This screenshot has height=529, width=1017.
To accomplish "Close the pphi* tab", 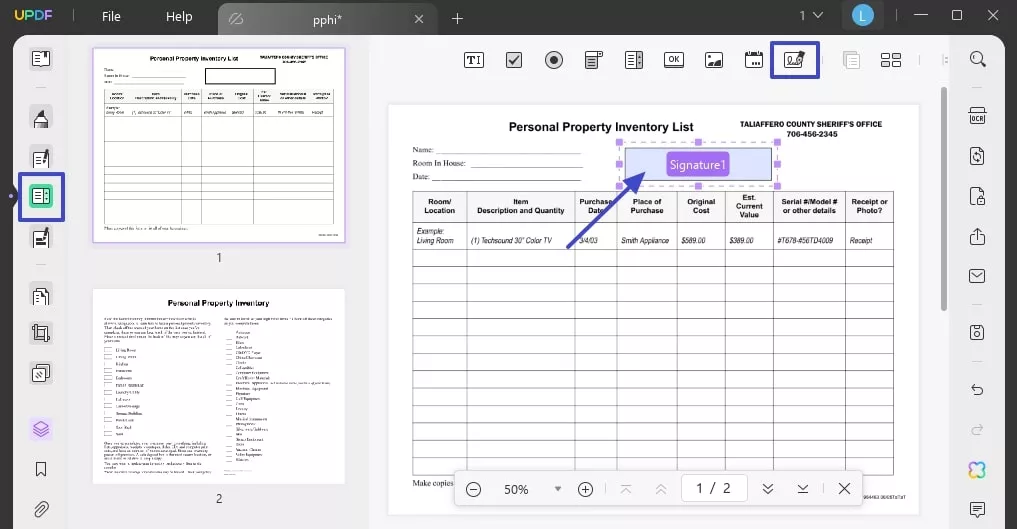I will click(x=419, y=19).
